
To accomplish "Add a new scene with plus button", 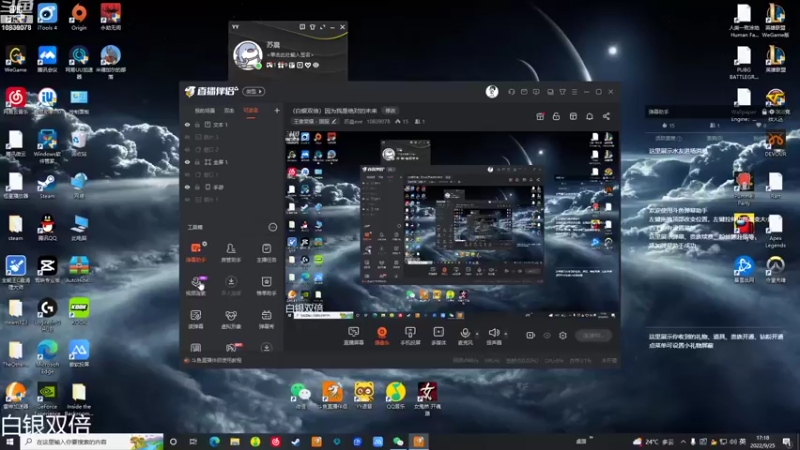I will click(x=277, y=110).
